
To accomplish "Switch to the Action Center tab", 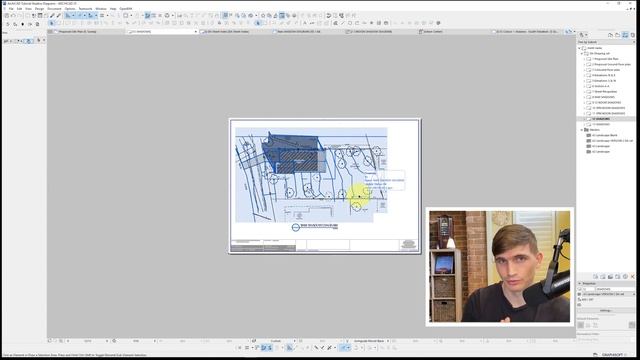I will (x=453, y=31).
